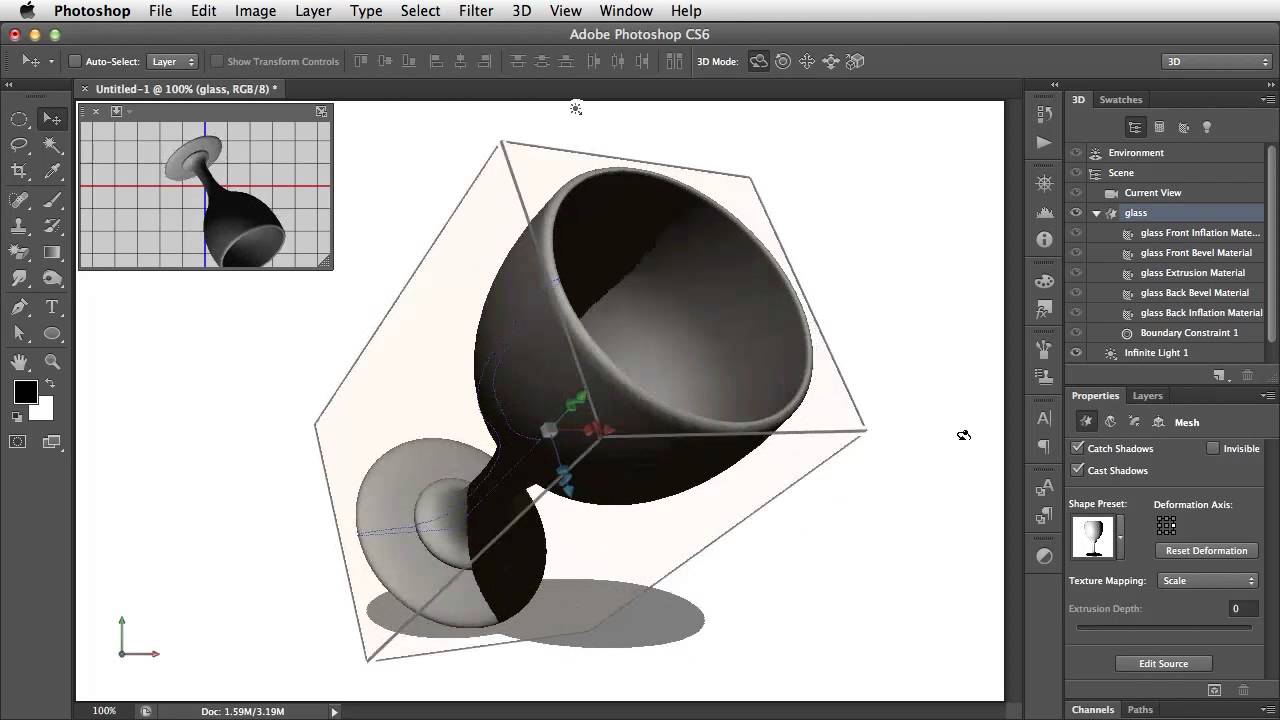1280x720 pixels.
Task: Select the Zoom tool
Action: point(51,361)
